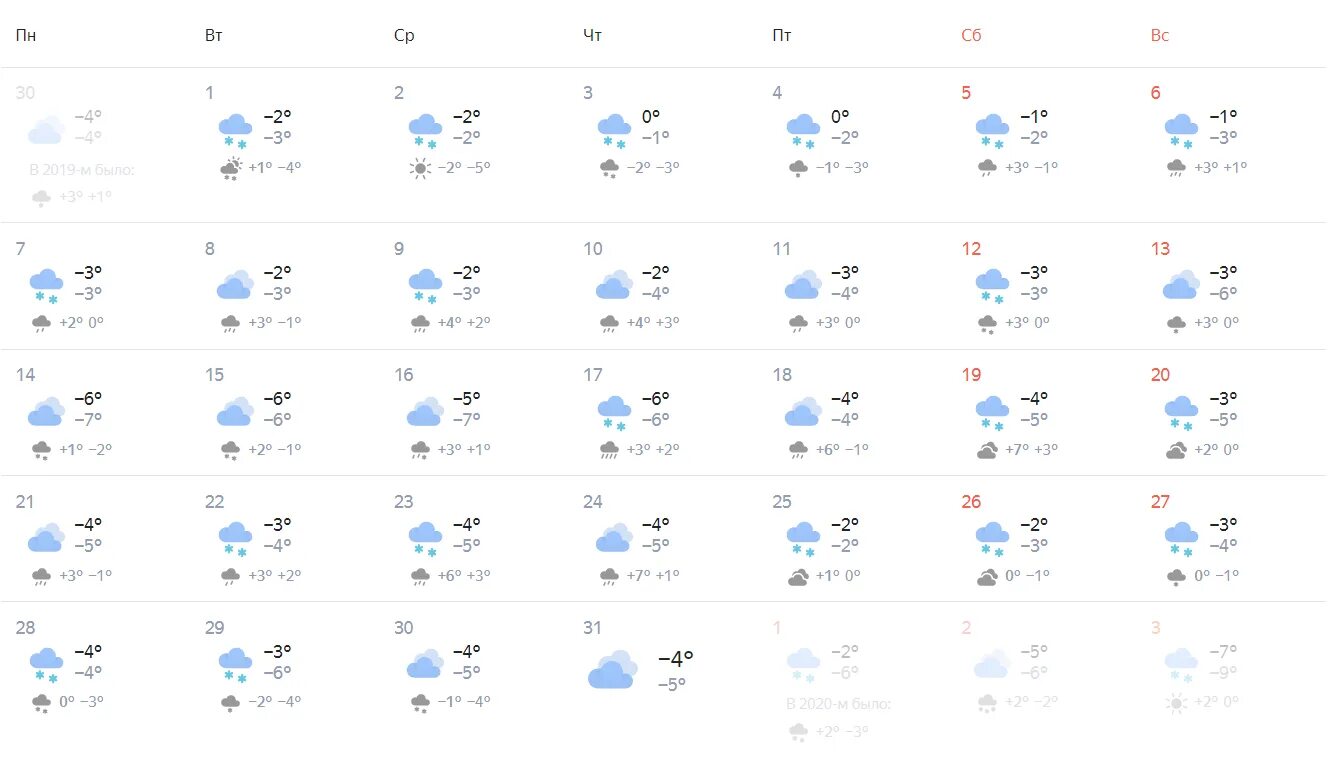Screen dimensions: 1340x773
Task: Click "В 2019-м было:" historical note
Action: point(82,169)
